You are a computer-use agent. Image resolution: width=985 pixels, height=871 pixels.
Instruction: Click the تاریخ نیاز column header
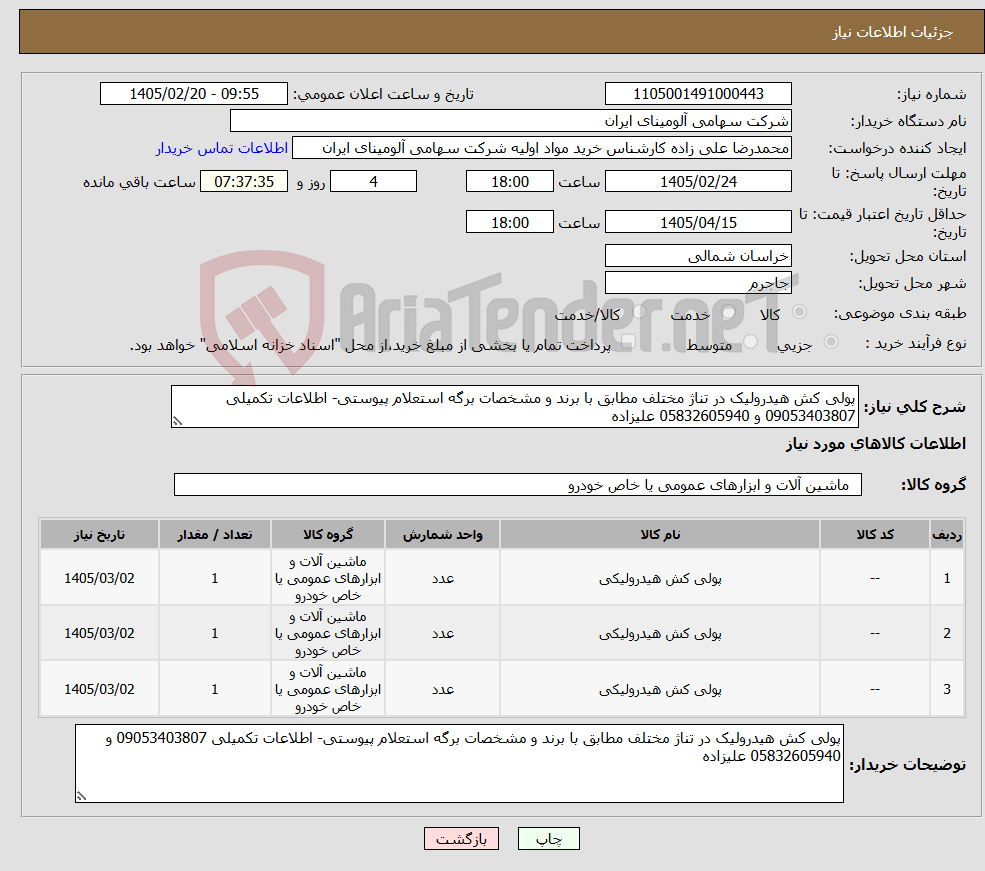pyautogui.click(x=99, y=534)
